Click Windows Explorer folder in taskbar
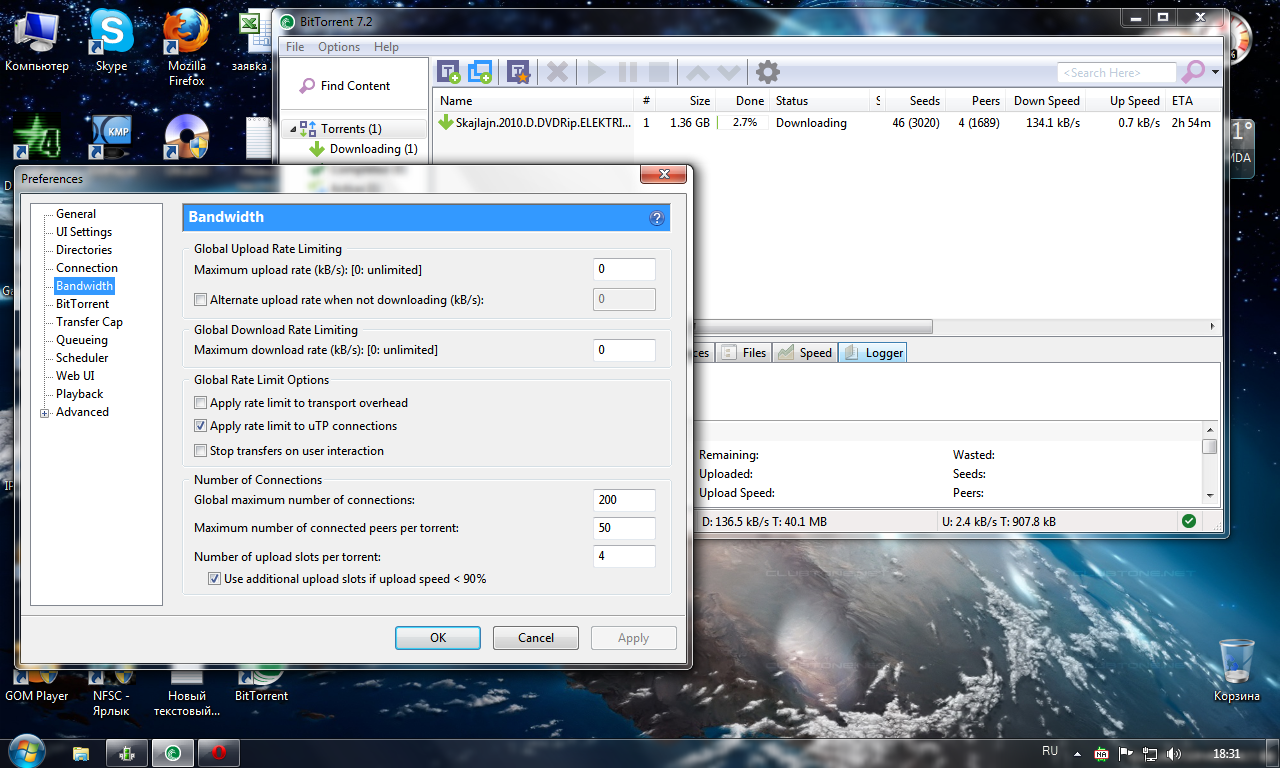This screenshot has width=1280, height=768. 82,753
